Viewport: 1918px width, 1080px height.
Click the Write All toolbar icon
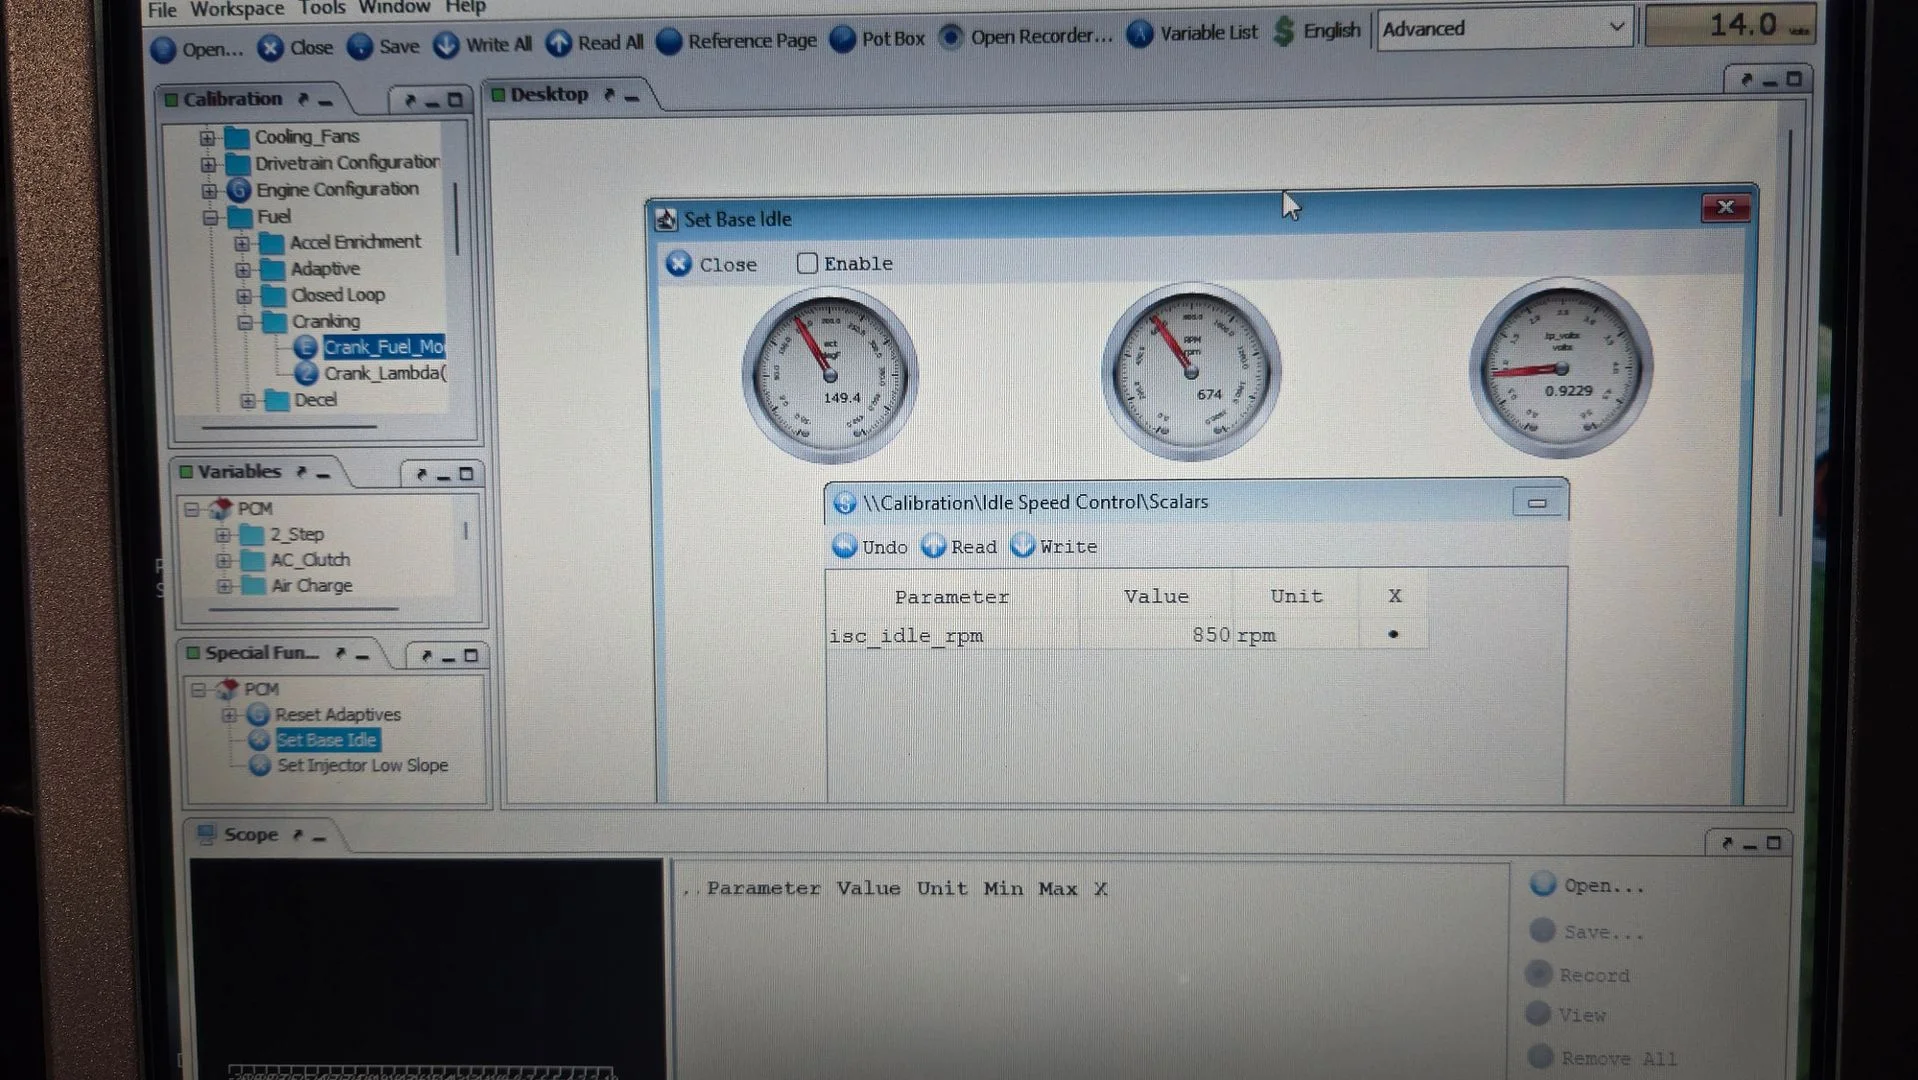tap(446, 45)
